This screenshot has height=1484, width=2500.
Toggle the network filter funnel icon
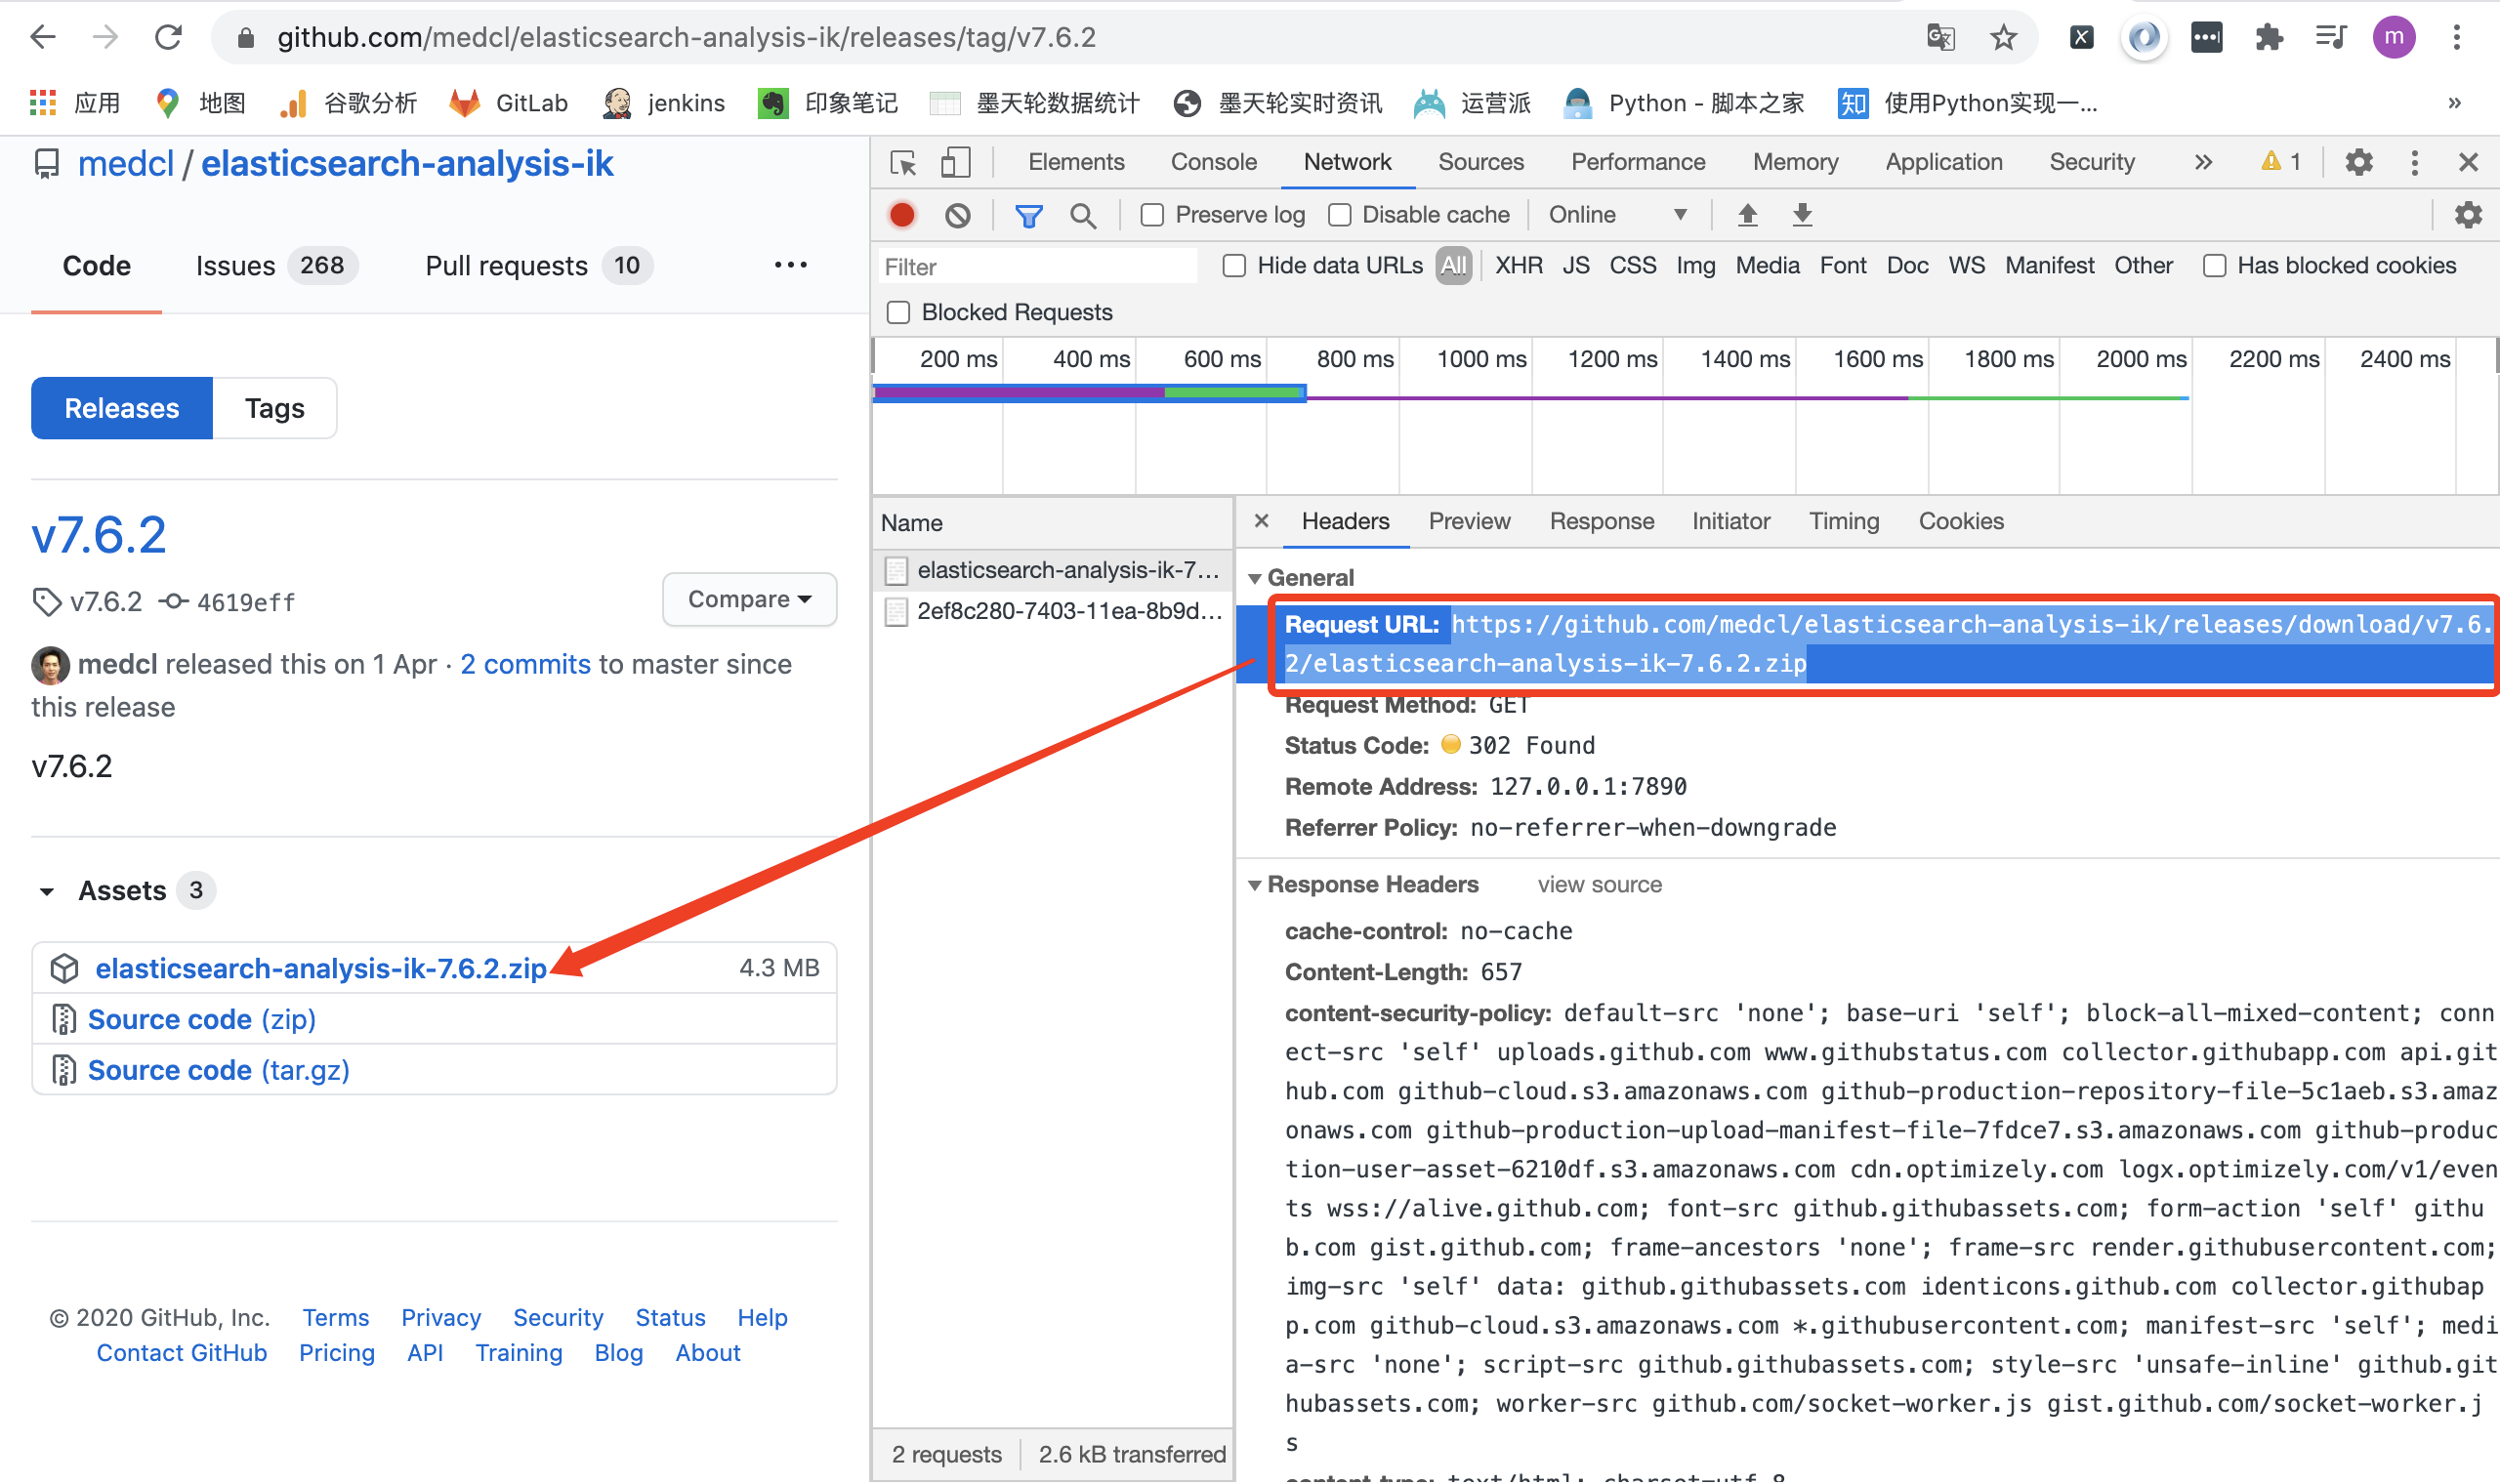tap(1028, 215)
